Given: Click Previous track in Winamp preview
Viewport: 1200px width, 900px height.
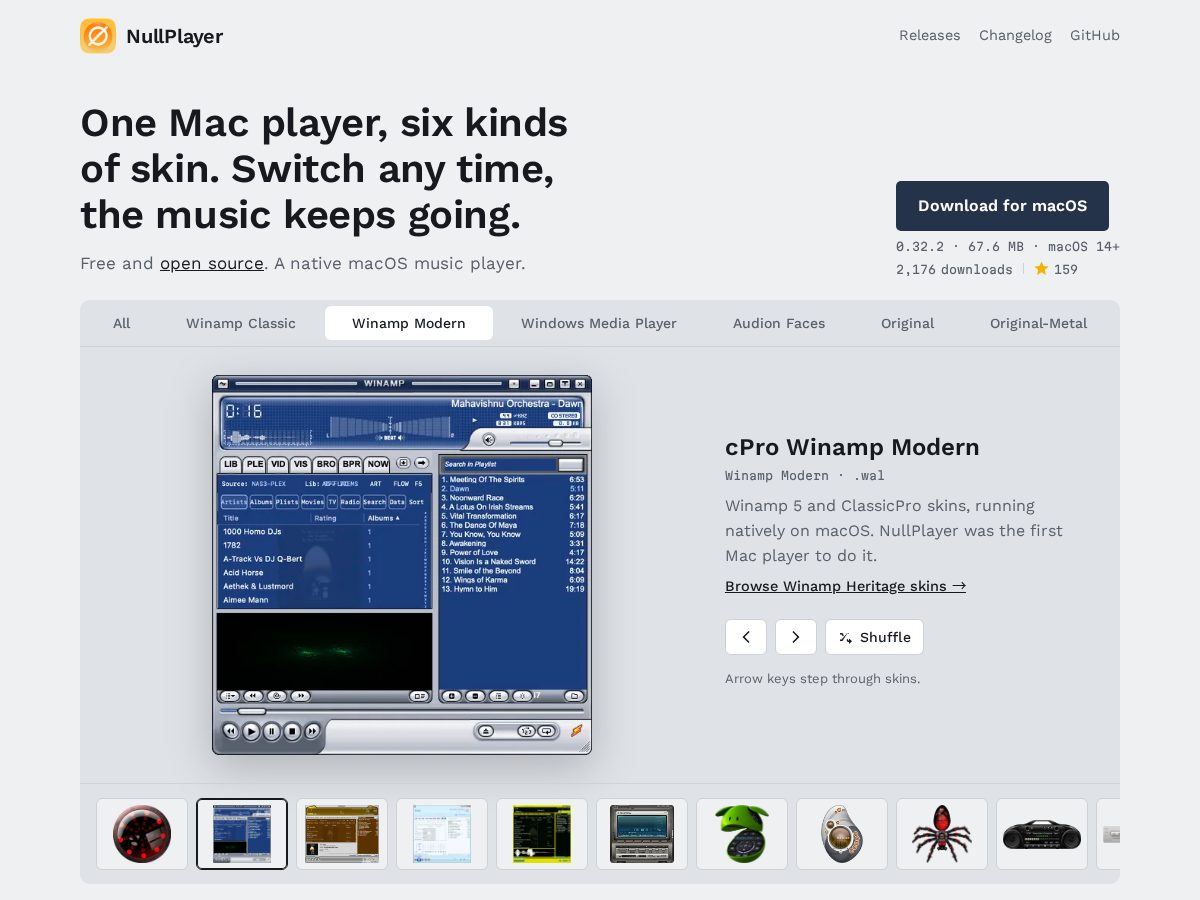Looking at the screenshot, I should coord(230,732).
